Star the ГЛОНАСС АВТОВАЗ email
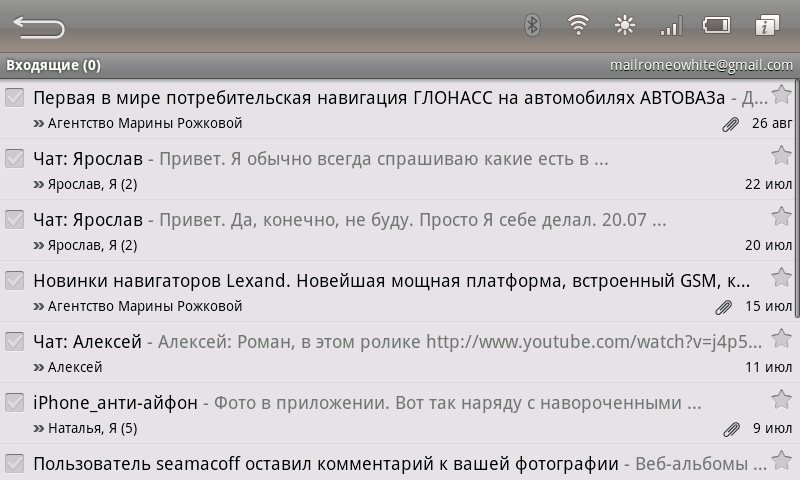The height and width of the screenshot is (480, 800). [x=781, y=94]
